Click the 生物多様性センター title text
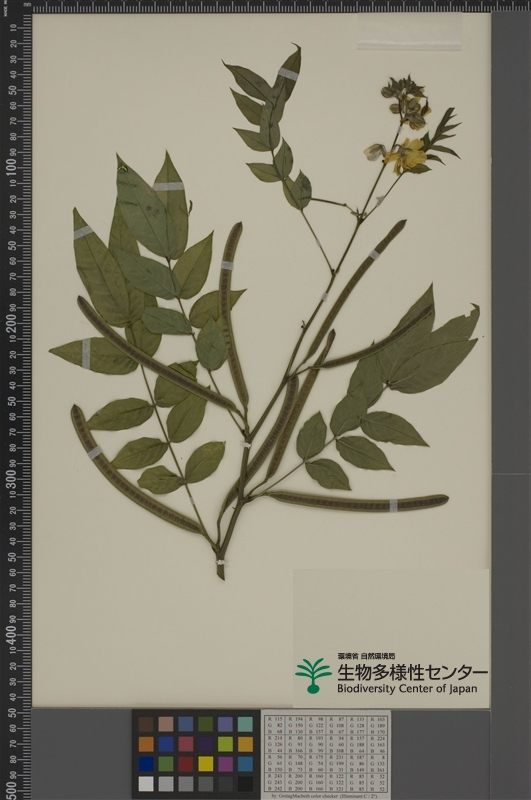Viewport: 531px width, 800px height. click(412, 672)
